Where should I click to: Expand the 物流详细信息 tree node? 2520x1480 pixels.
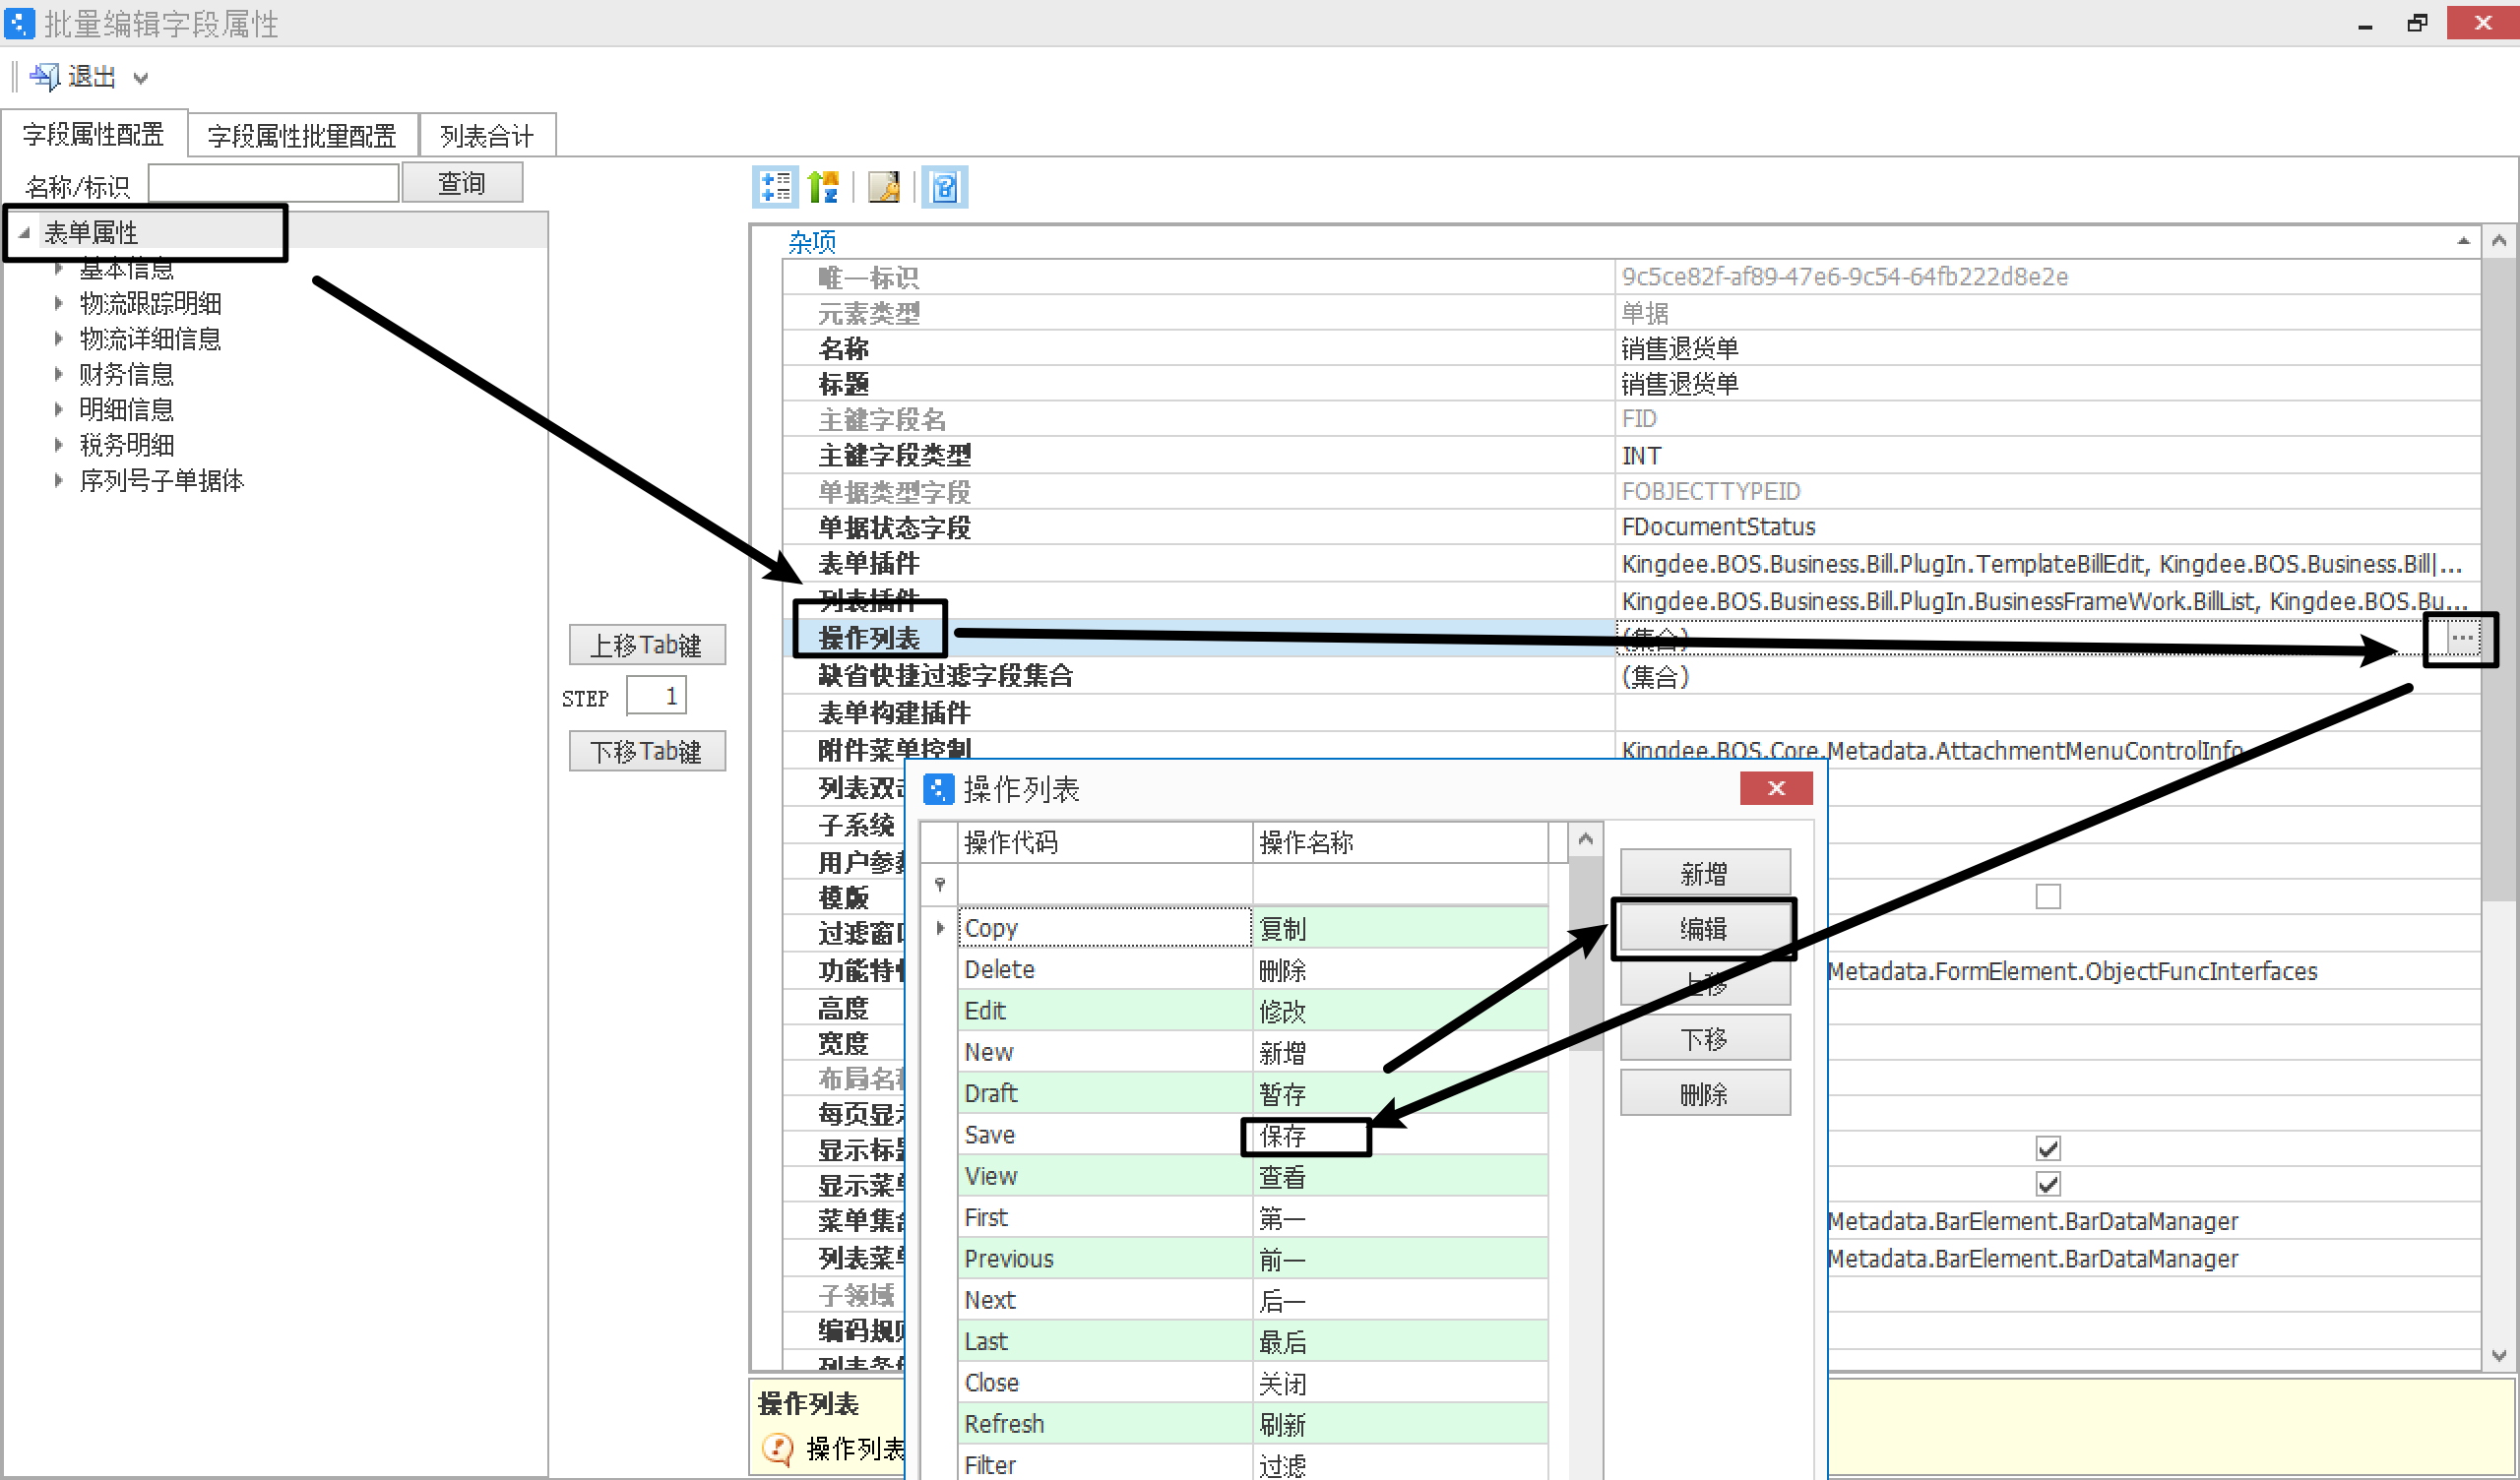click(58, 339)
